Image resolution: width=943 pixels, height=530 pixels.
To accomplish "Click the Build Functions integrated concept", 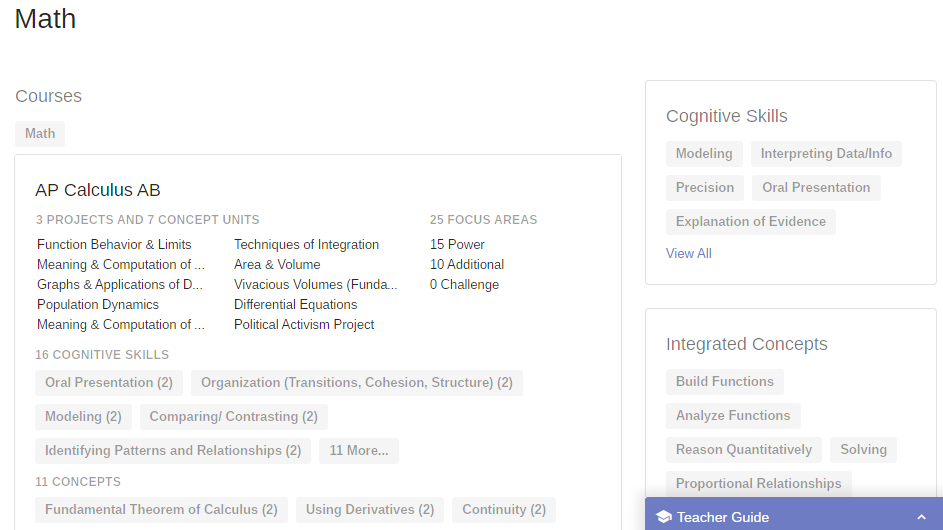I will pyautogui.click(x=725, y=382).
